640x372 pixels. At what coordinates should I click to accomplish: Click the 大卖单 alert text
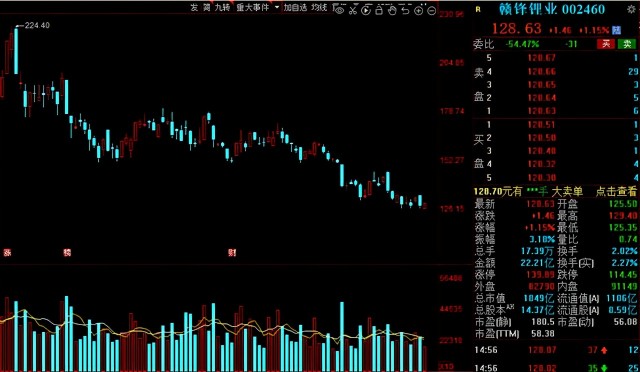click(x=567, y=191)
